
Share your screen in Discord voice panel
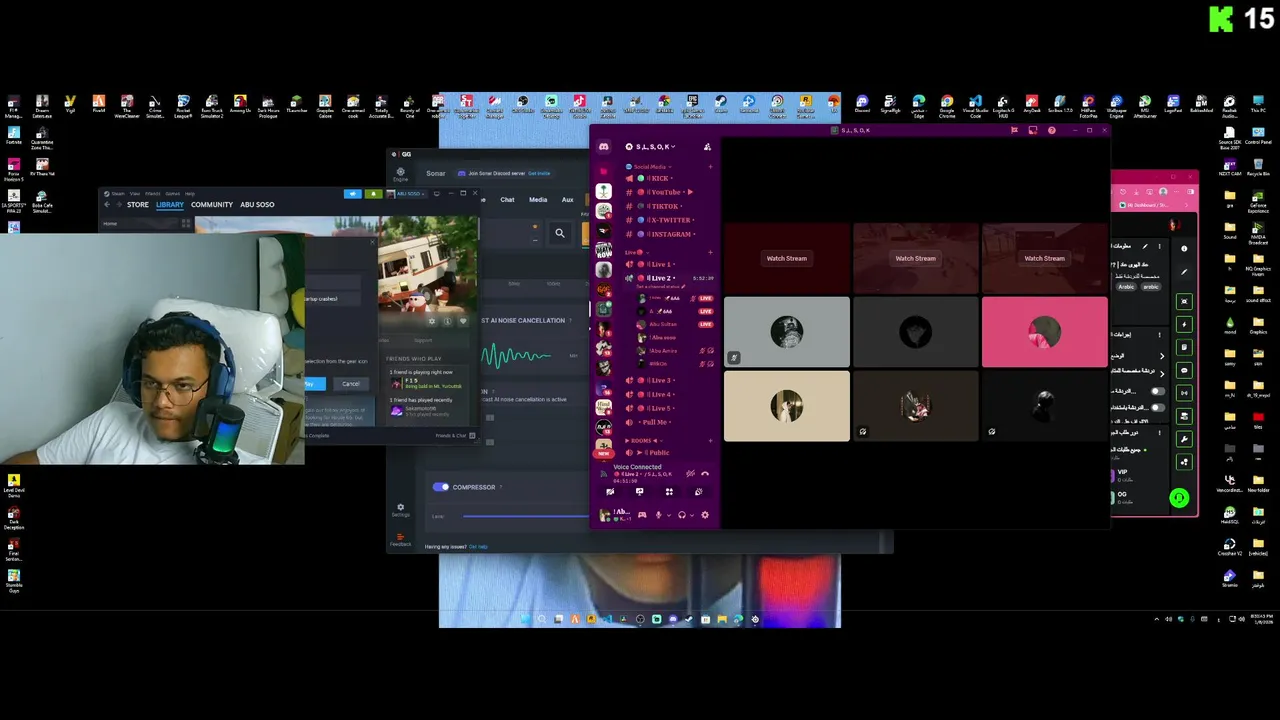[x=640, y=492]
